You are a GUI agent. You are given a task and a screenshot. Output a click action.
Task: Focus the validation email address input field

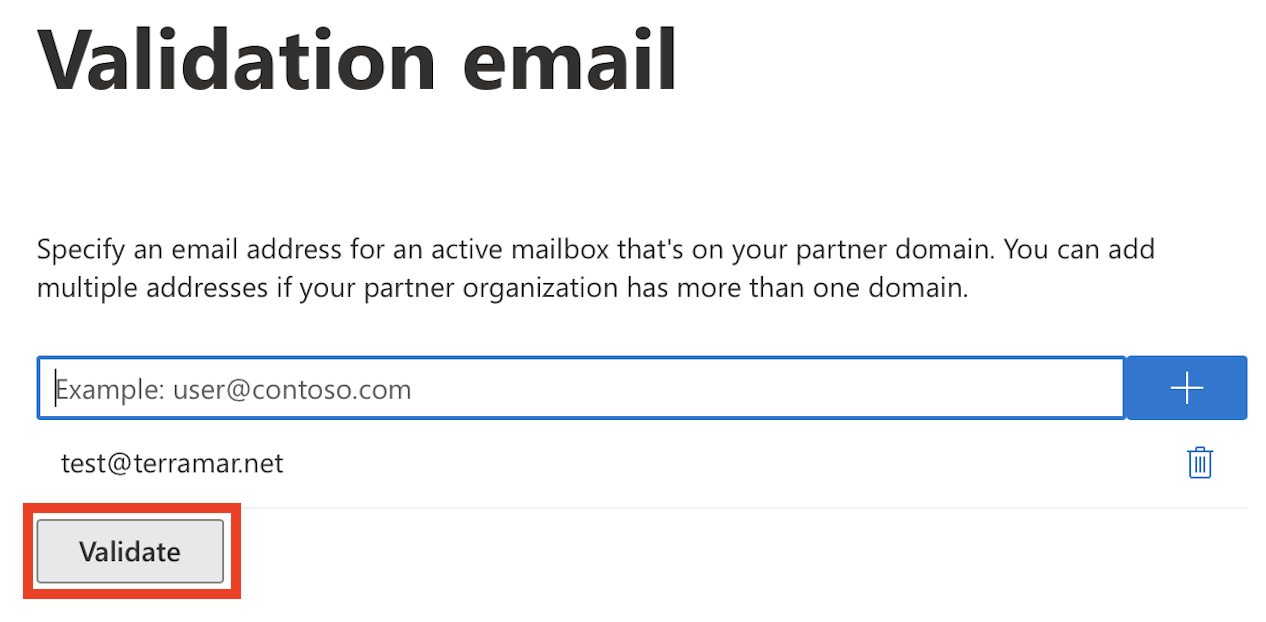click(x=581, y=388)
